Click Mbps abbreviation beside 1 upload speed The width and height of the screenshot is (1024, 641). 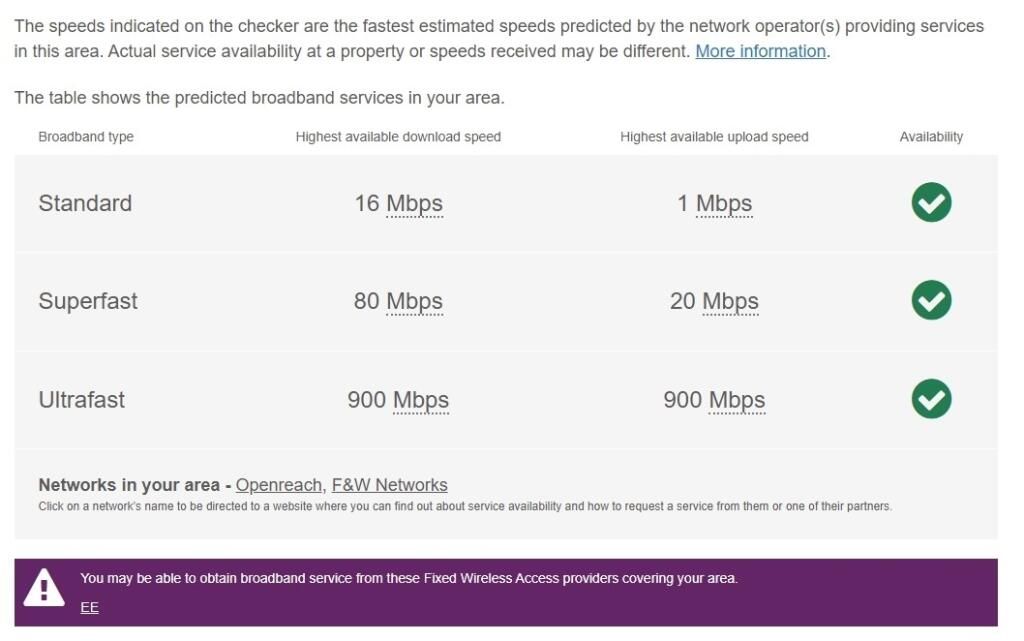pyautogui.click(x=724, y=203)
